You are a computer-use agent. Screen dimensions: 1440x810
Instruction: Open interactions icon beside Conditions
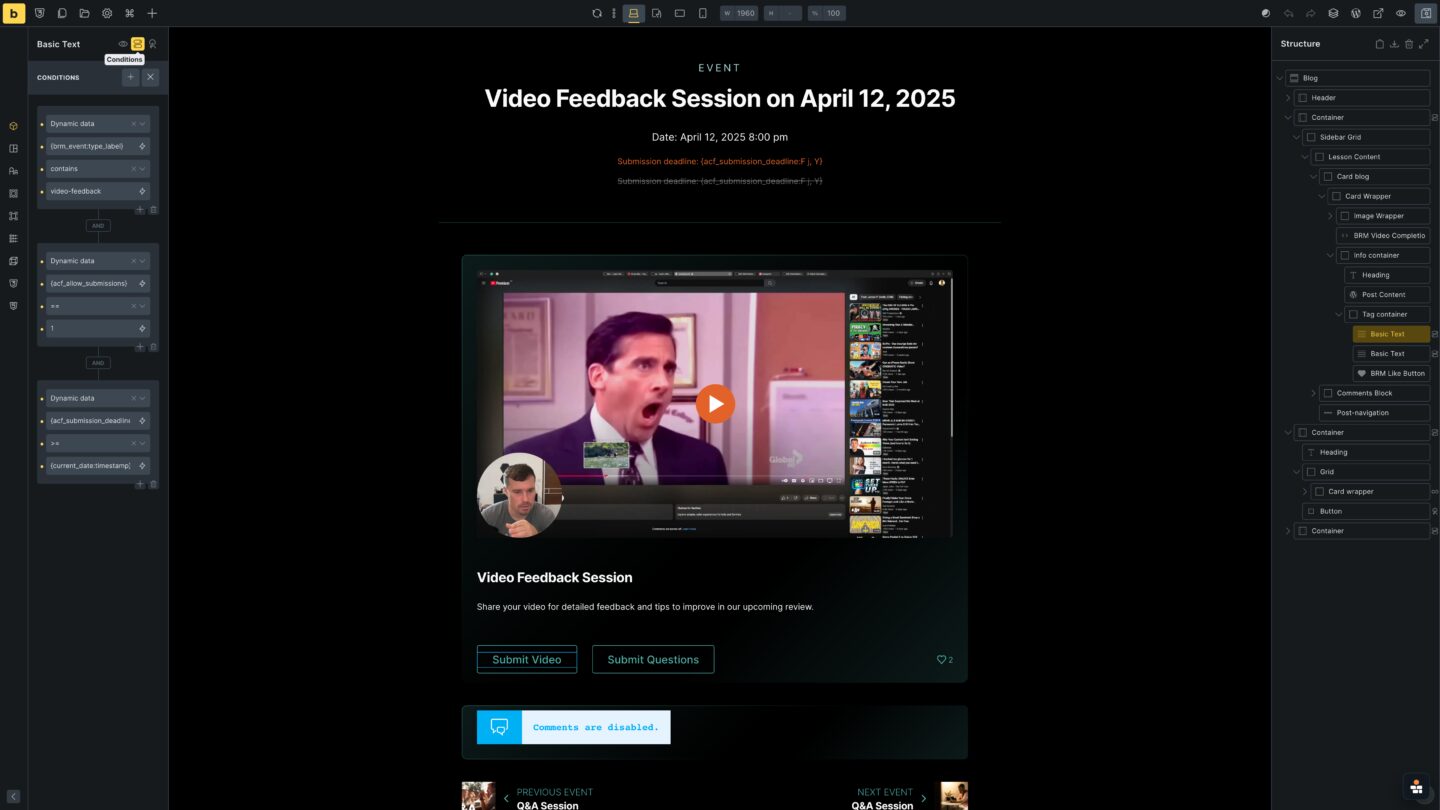pyautogui.click(x=153, y=44)
